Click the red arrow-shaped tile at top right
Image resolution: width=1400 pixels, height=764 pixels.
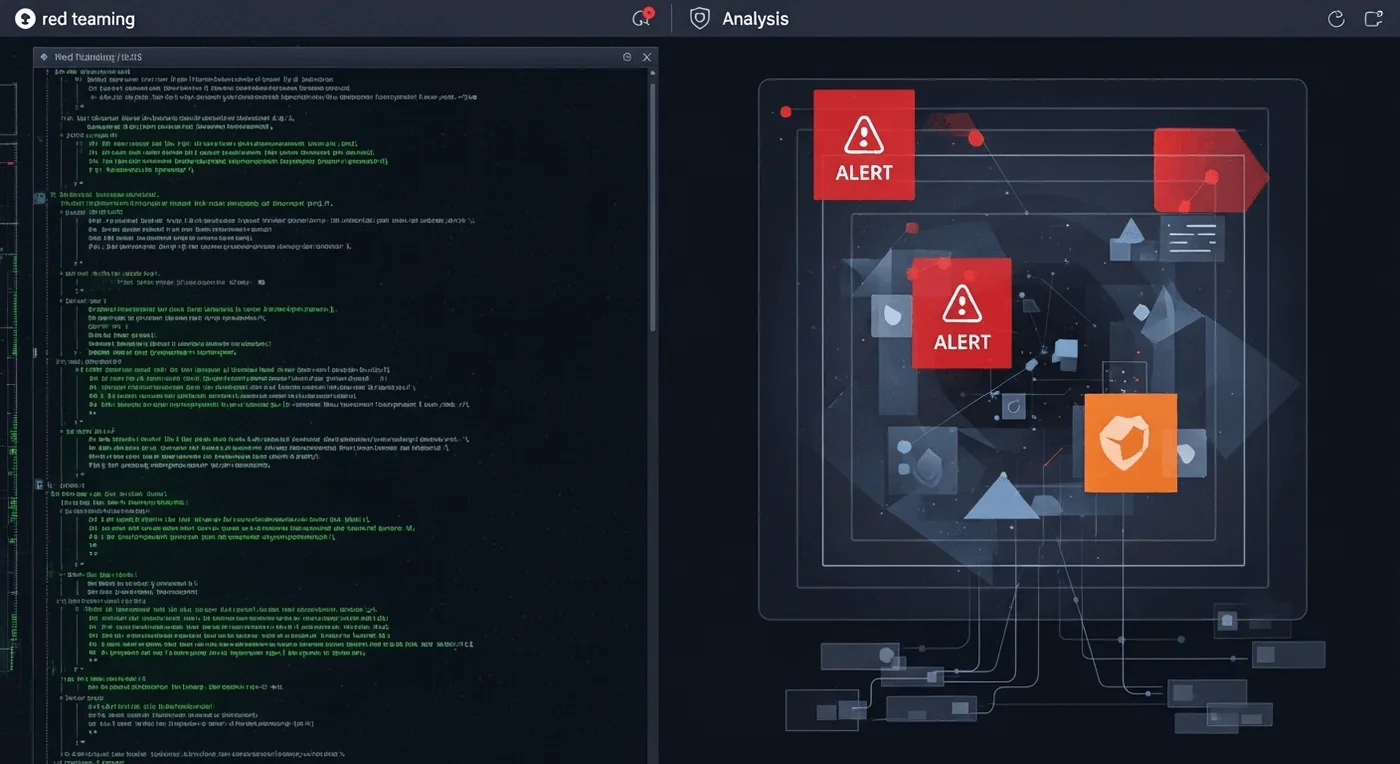pyautogui.click(x=1210, y=170)
